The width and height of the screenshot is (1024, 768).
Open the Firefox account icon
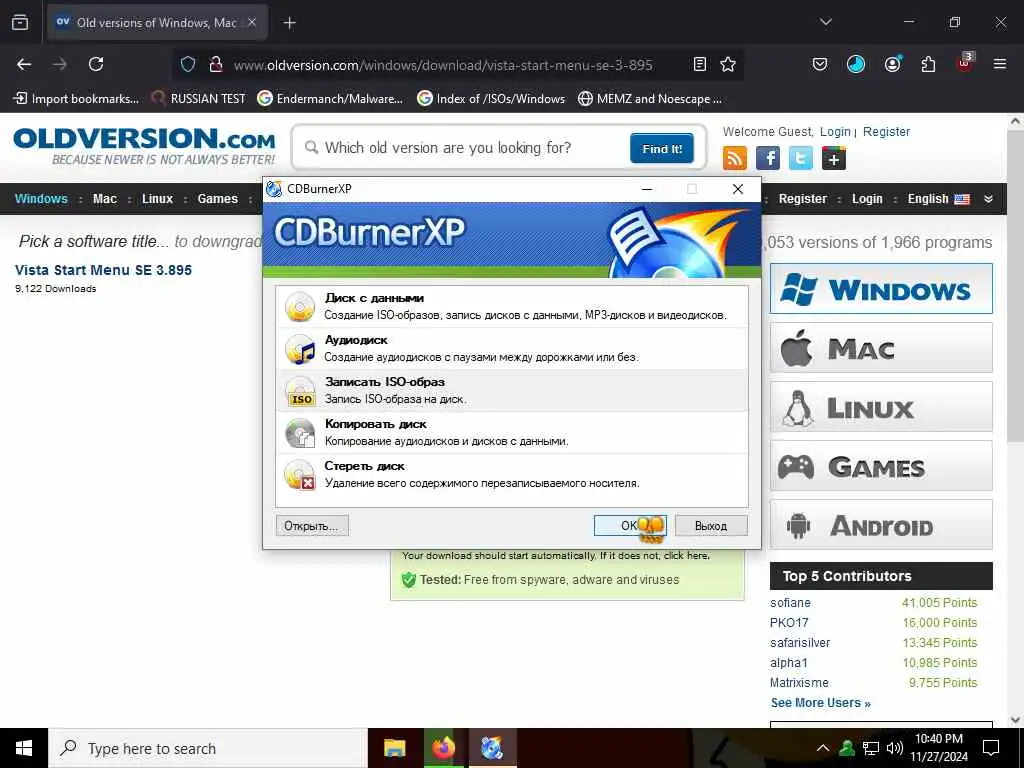[892, 64]
